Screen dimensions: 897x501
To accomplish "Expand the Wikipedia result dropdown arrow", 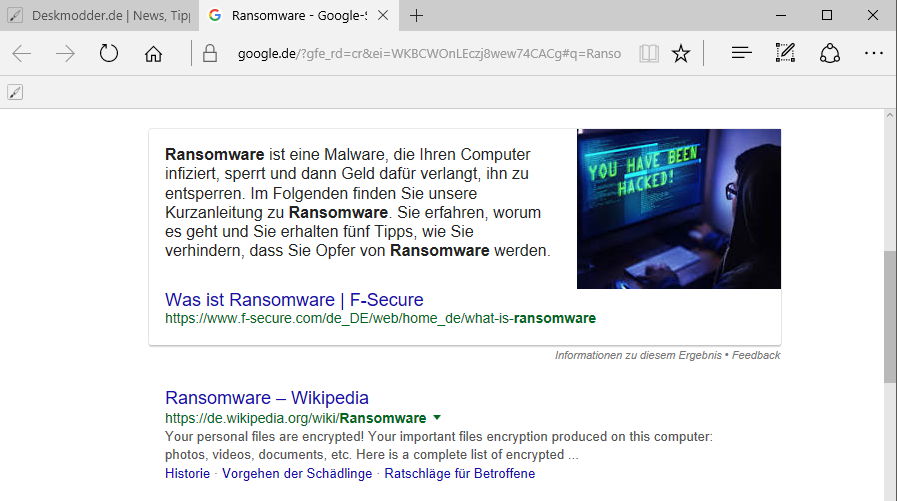I will point(437,418).
